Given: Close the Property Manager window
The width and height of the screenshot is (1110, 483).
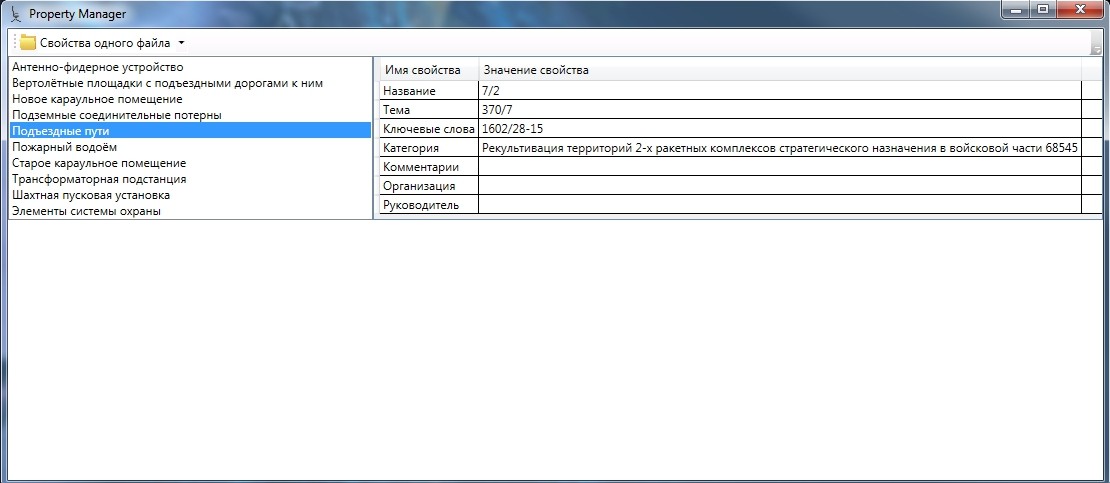Looking at the screenshot, I should [x=1080, y=10].
